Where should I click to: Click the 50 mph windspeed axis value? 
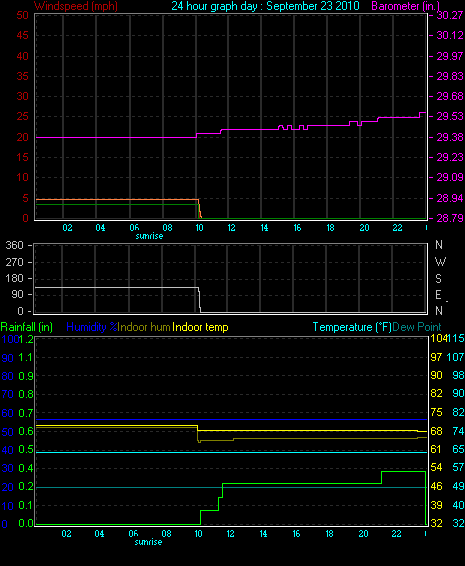pyautogui.click(x=23, y=15)
